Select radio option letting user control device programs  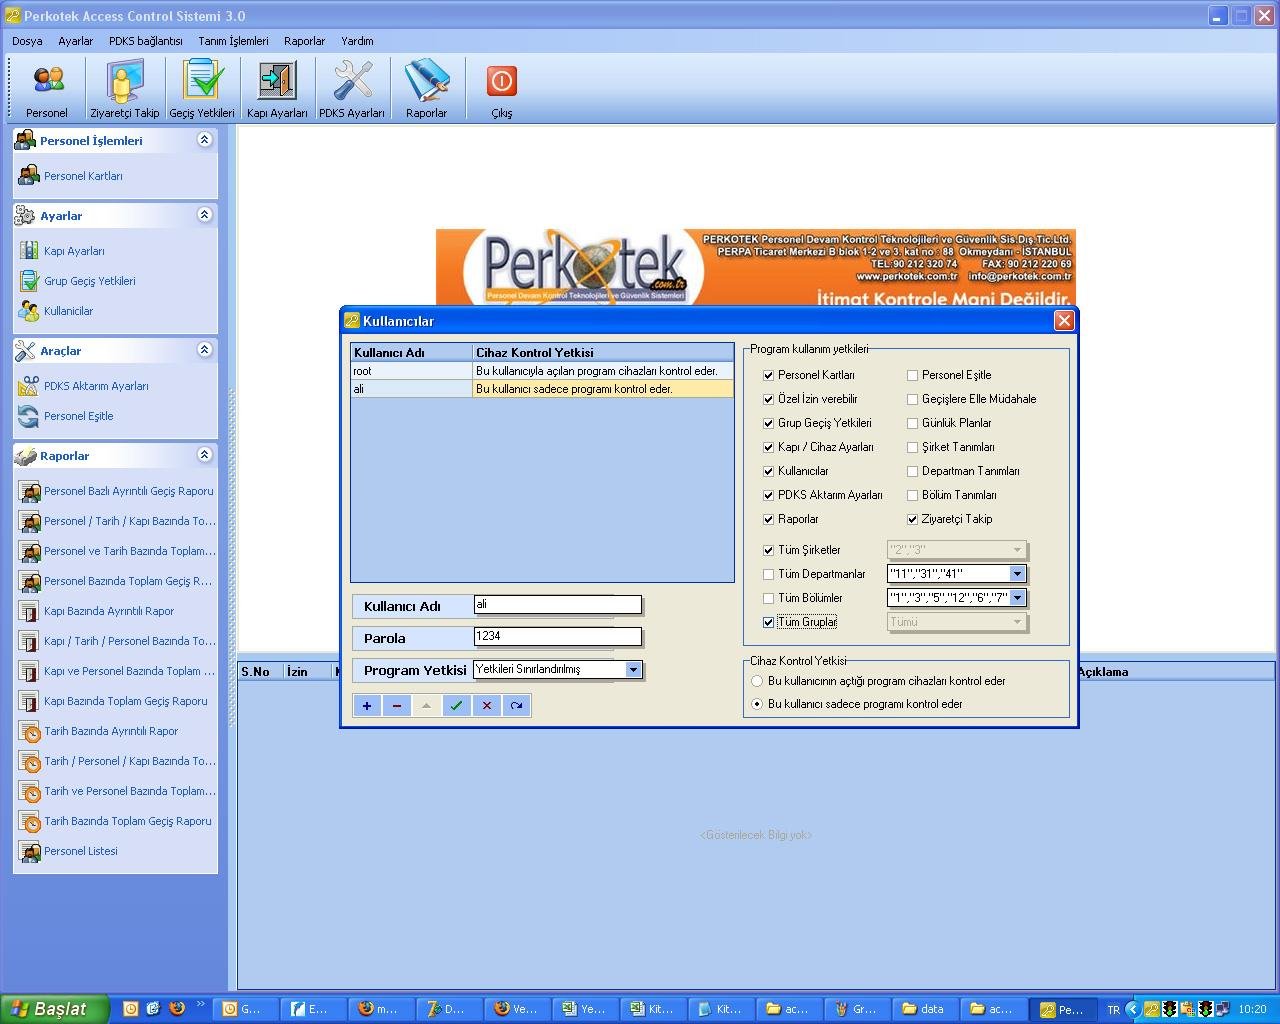[x=757, y=681]
